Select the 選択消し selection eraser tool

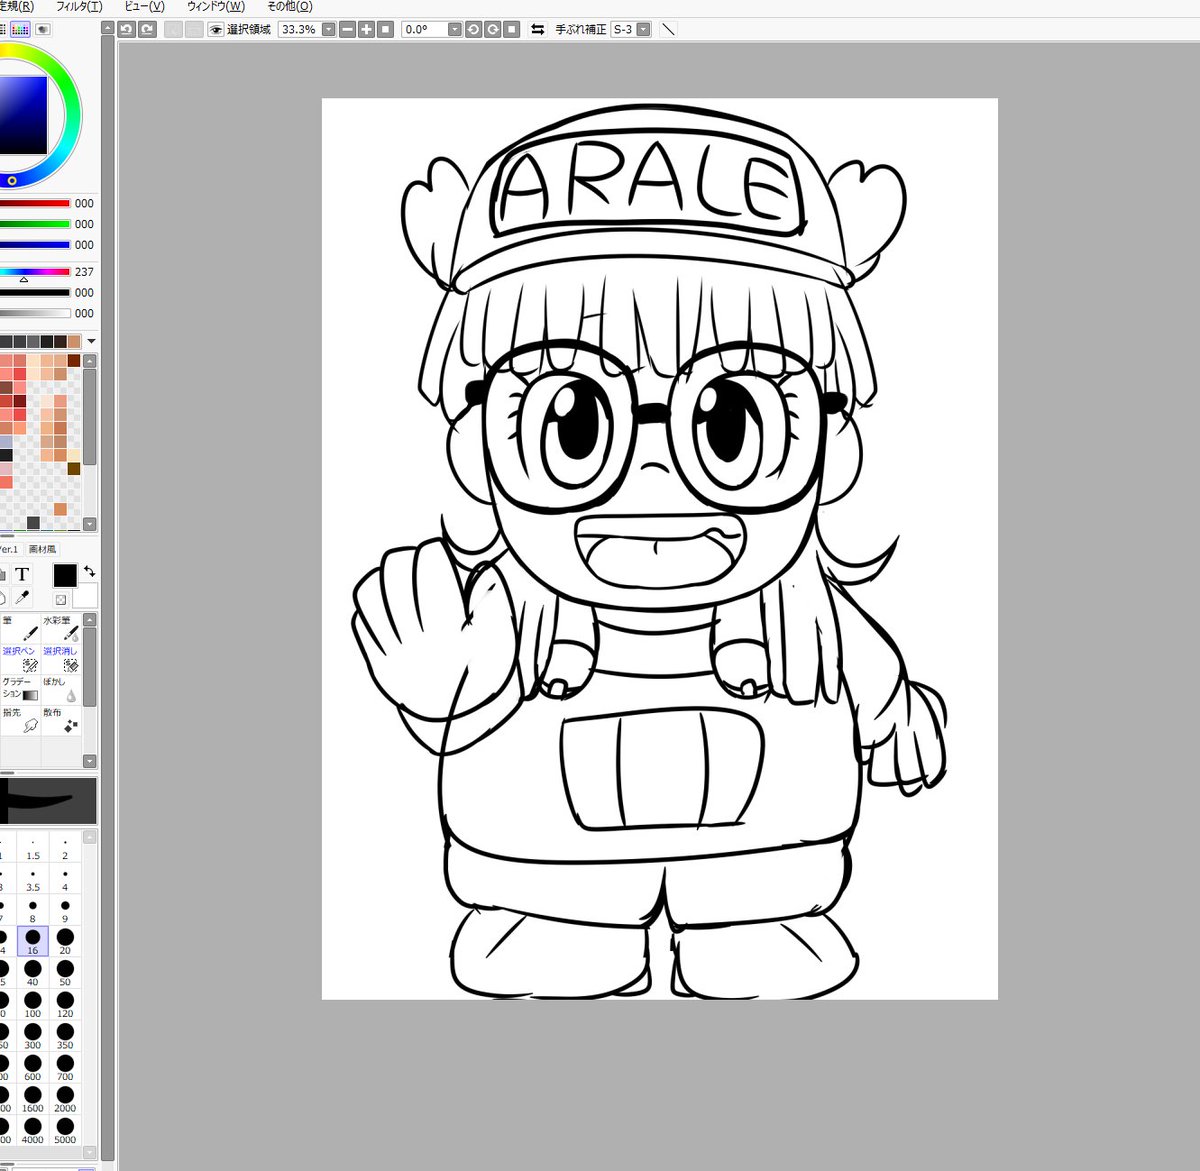60,658
